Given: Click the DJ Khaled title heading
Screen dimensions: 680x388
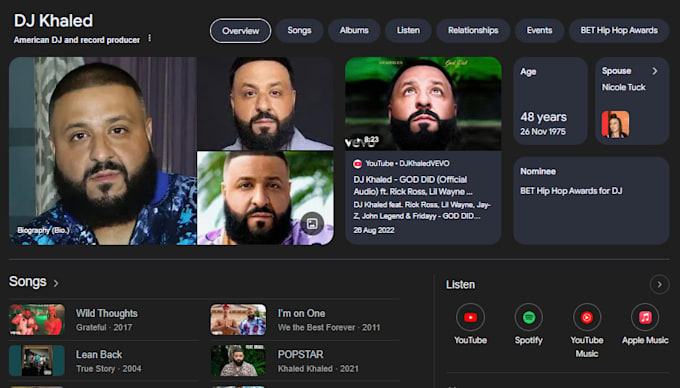Looking at the screenshot, I should pos(53,21).
